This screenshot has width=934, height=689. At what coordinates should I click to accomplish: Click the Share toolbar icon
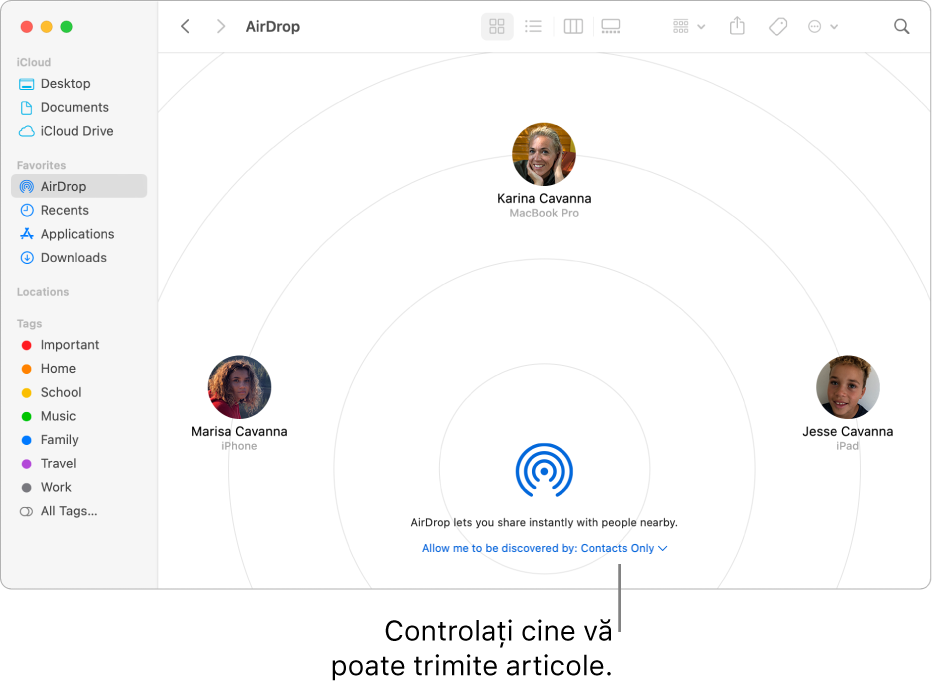click(x=737, y=26)
